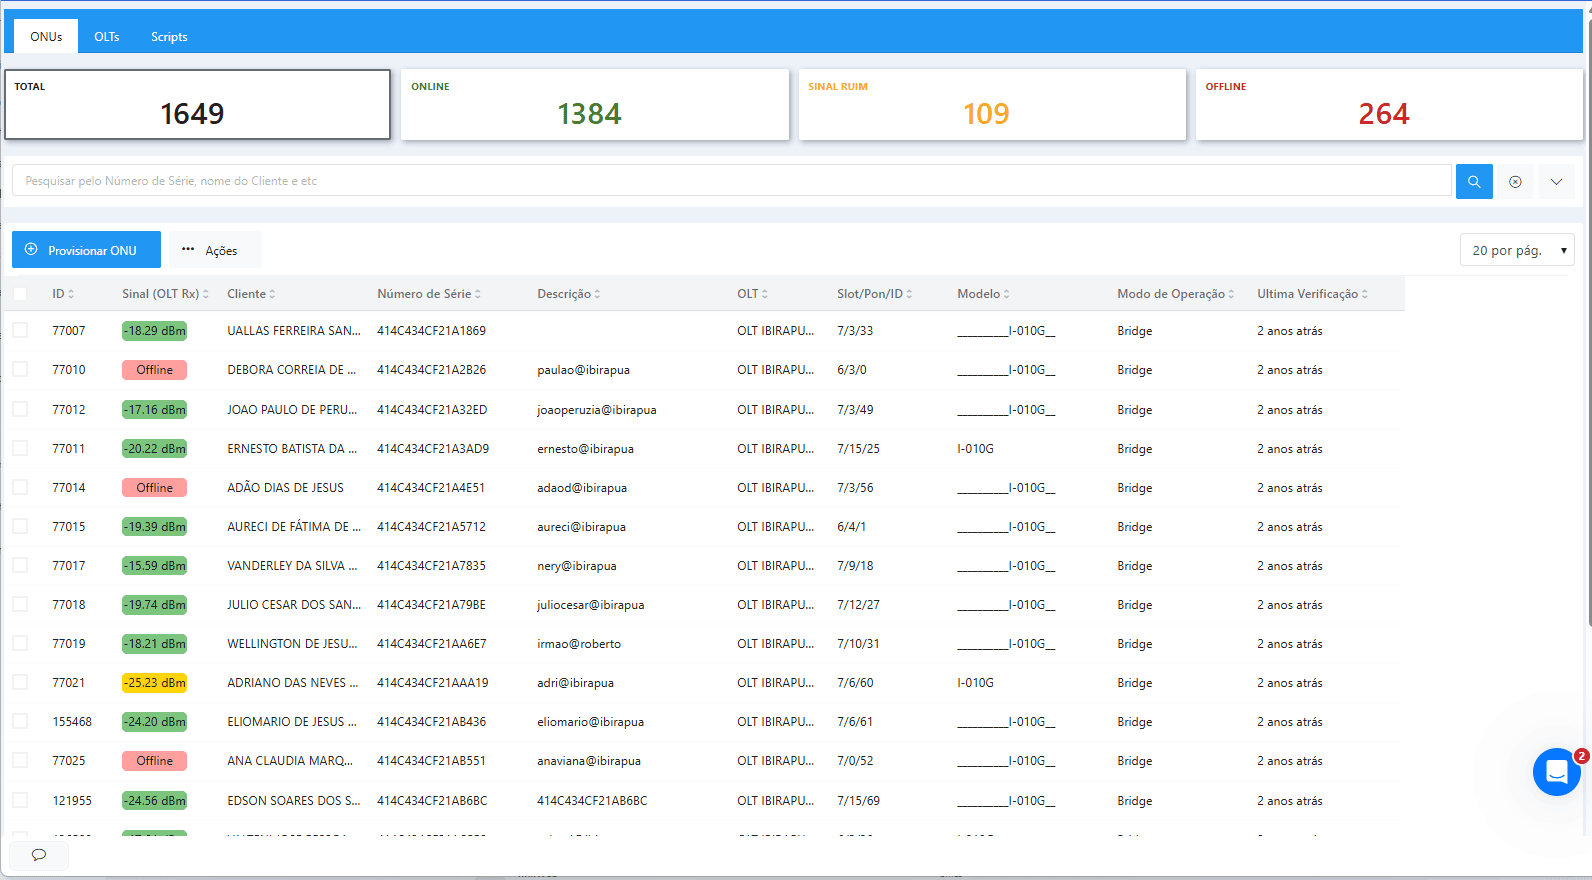Sort by ID column arrows
1592x880 pixels.
tap(71, 294)
